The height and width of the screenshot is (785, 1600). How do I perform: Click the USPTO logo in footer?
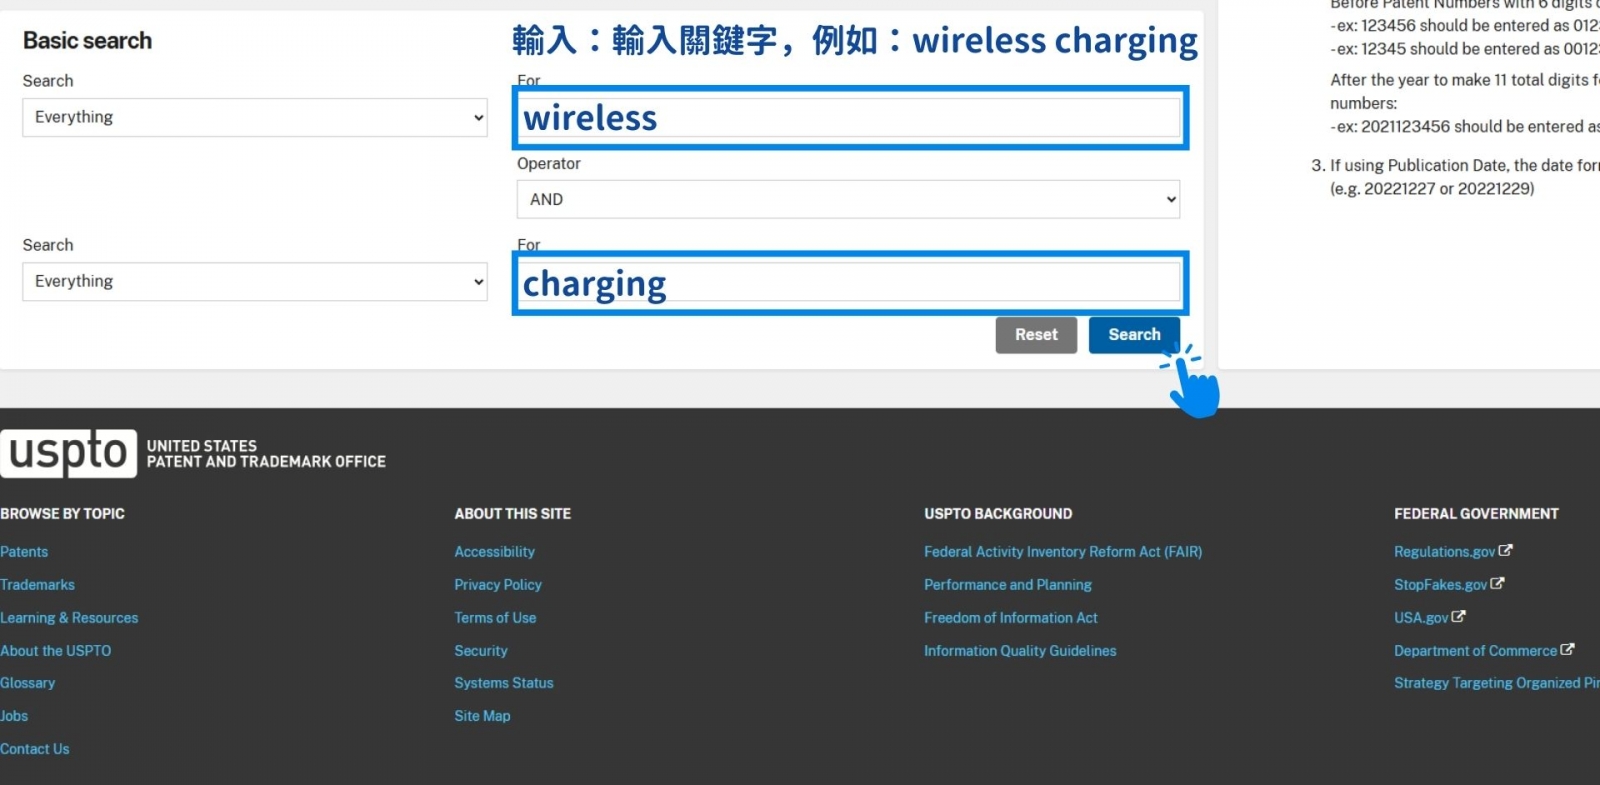(68, 454)
